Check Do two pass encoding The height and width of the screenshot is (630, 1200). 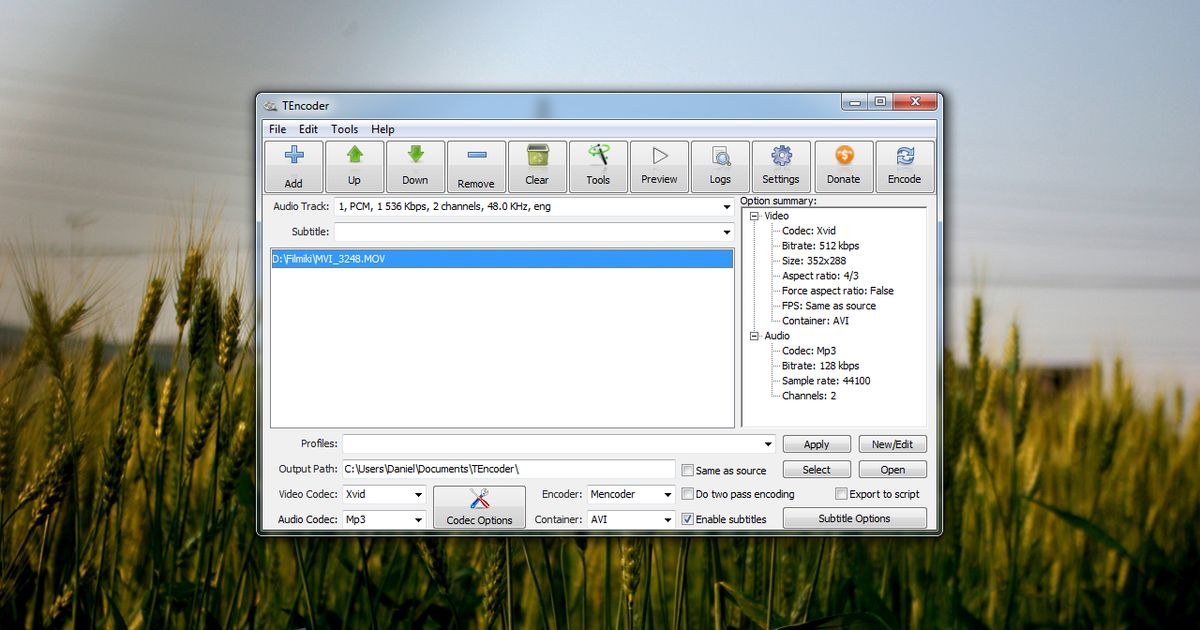[688, 494]
